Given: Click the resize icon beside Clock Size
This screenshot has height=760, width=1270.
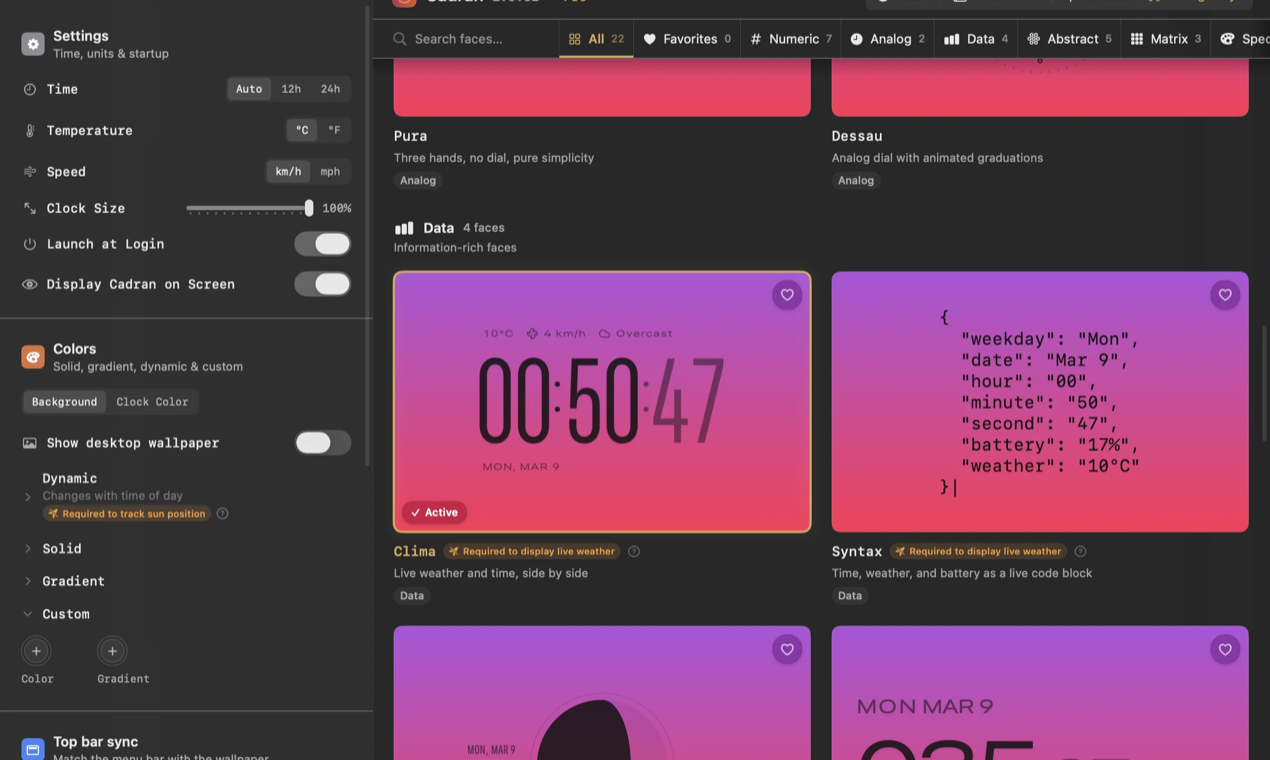Looking at the screenshot, I should tap(30, 208).
